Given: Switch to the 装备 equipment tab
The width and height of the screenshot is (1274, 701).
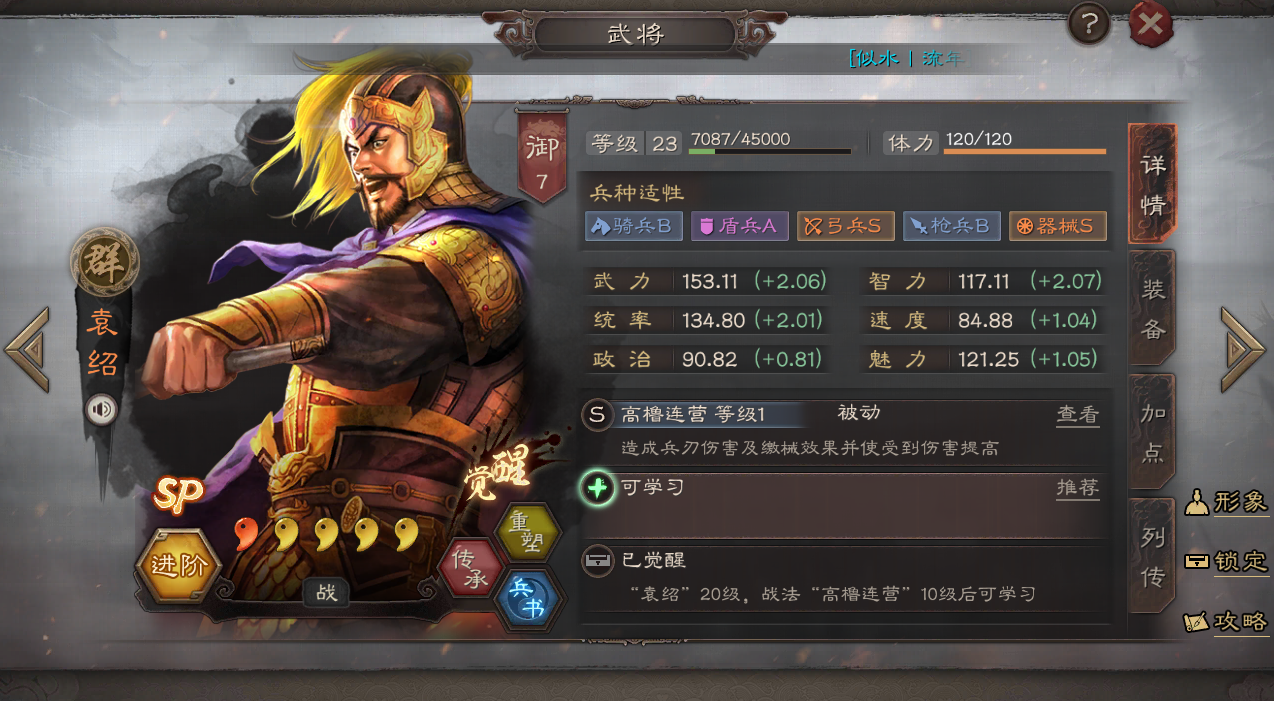Looking at the screenshot, I should pos(1152,308).
